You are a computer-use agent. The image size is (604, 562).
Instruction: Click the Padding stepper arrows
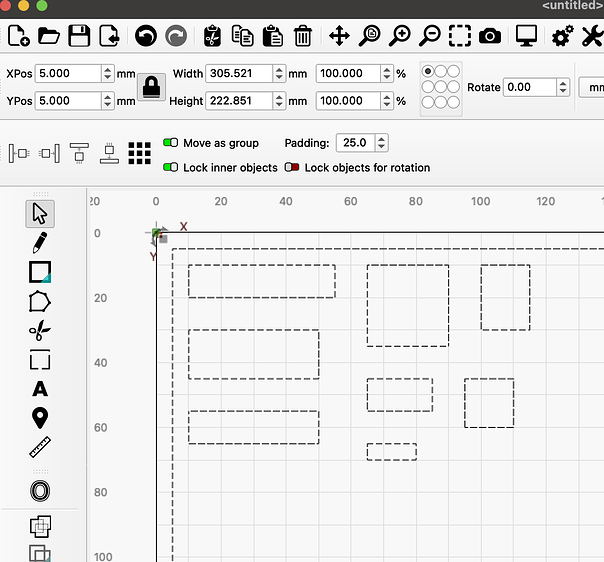tap(381, 143)
